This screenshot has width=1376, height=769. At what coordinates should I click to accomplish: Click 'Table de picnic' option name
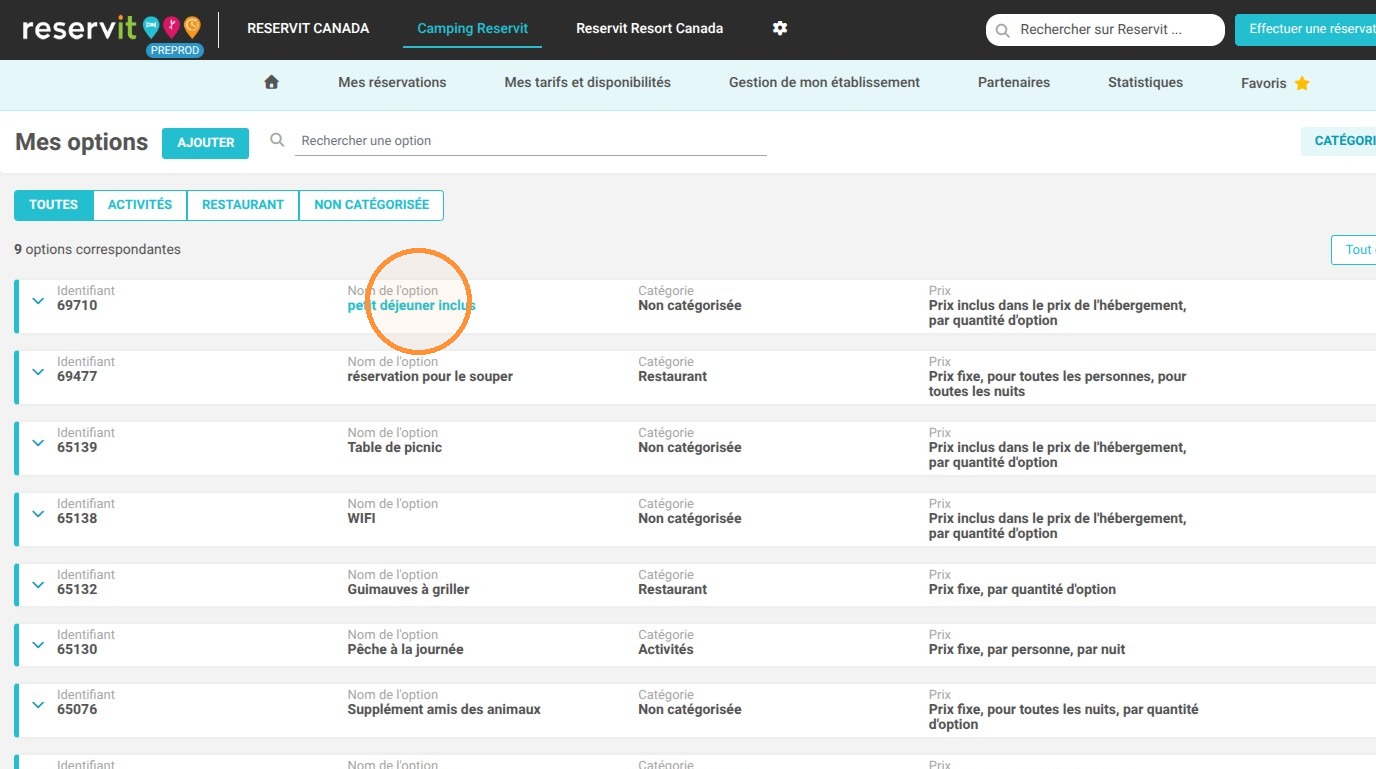(394, 448)
